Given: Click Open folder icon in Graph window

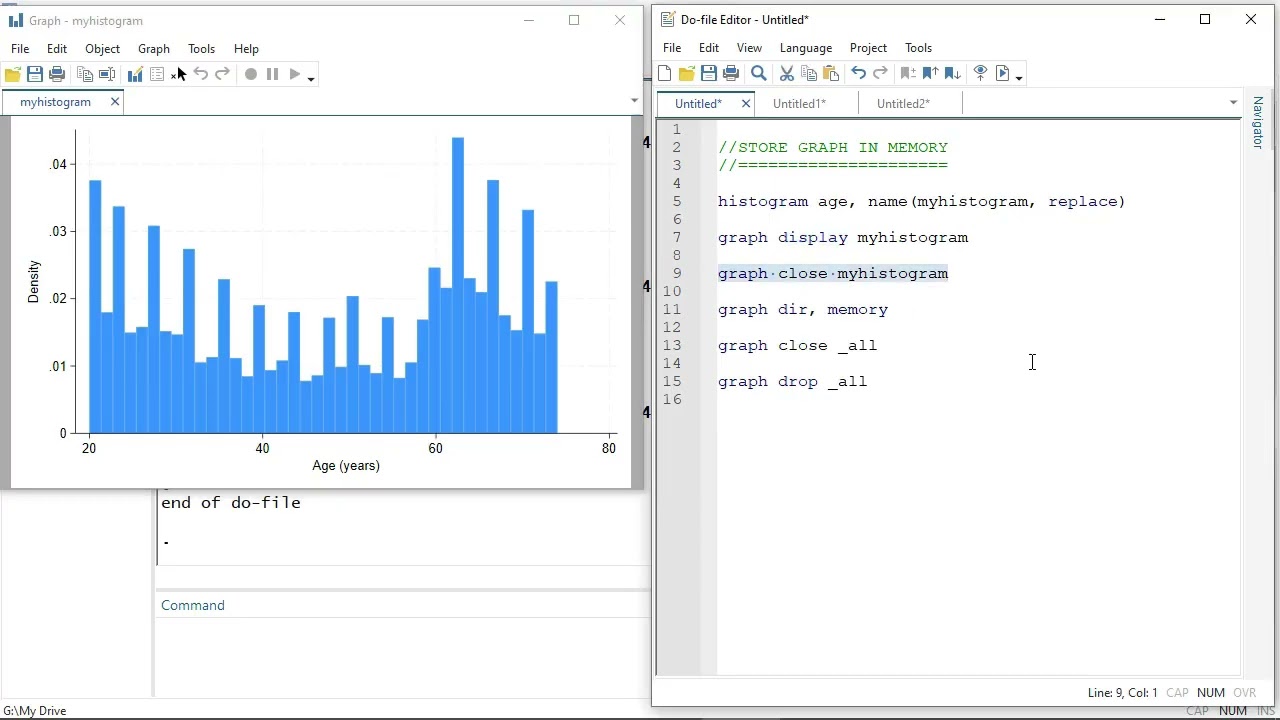Looking at the screenshot, I should coord(12,74).
